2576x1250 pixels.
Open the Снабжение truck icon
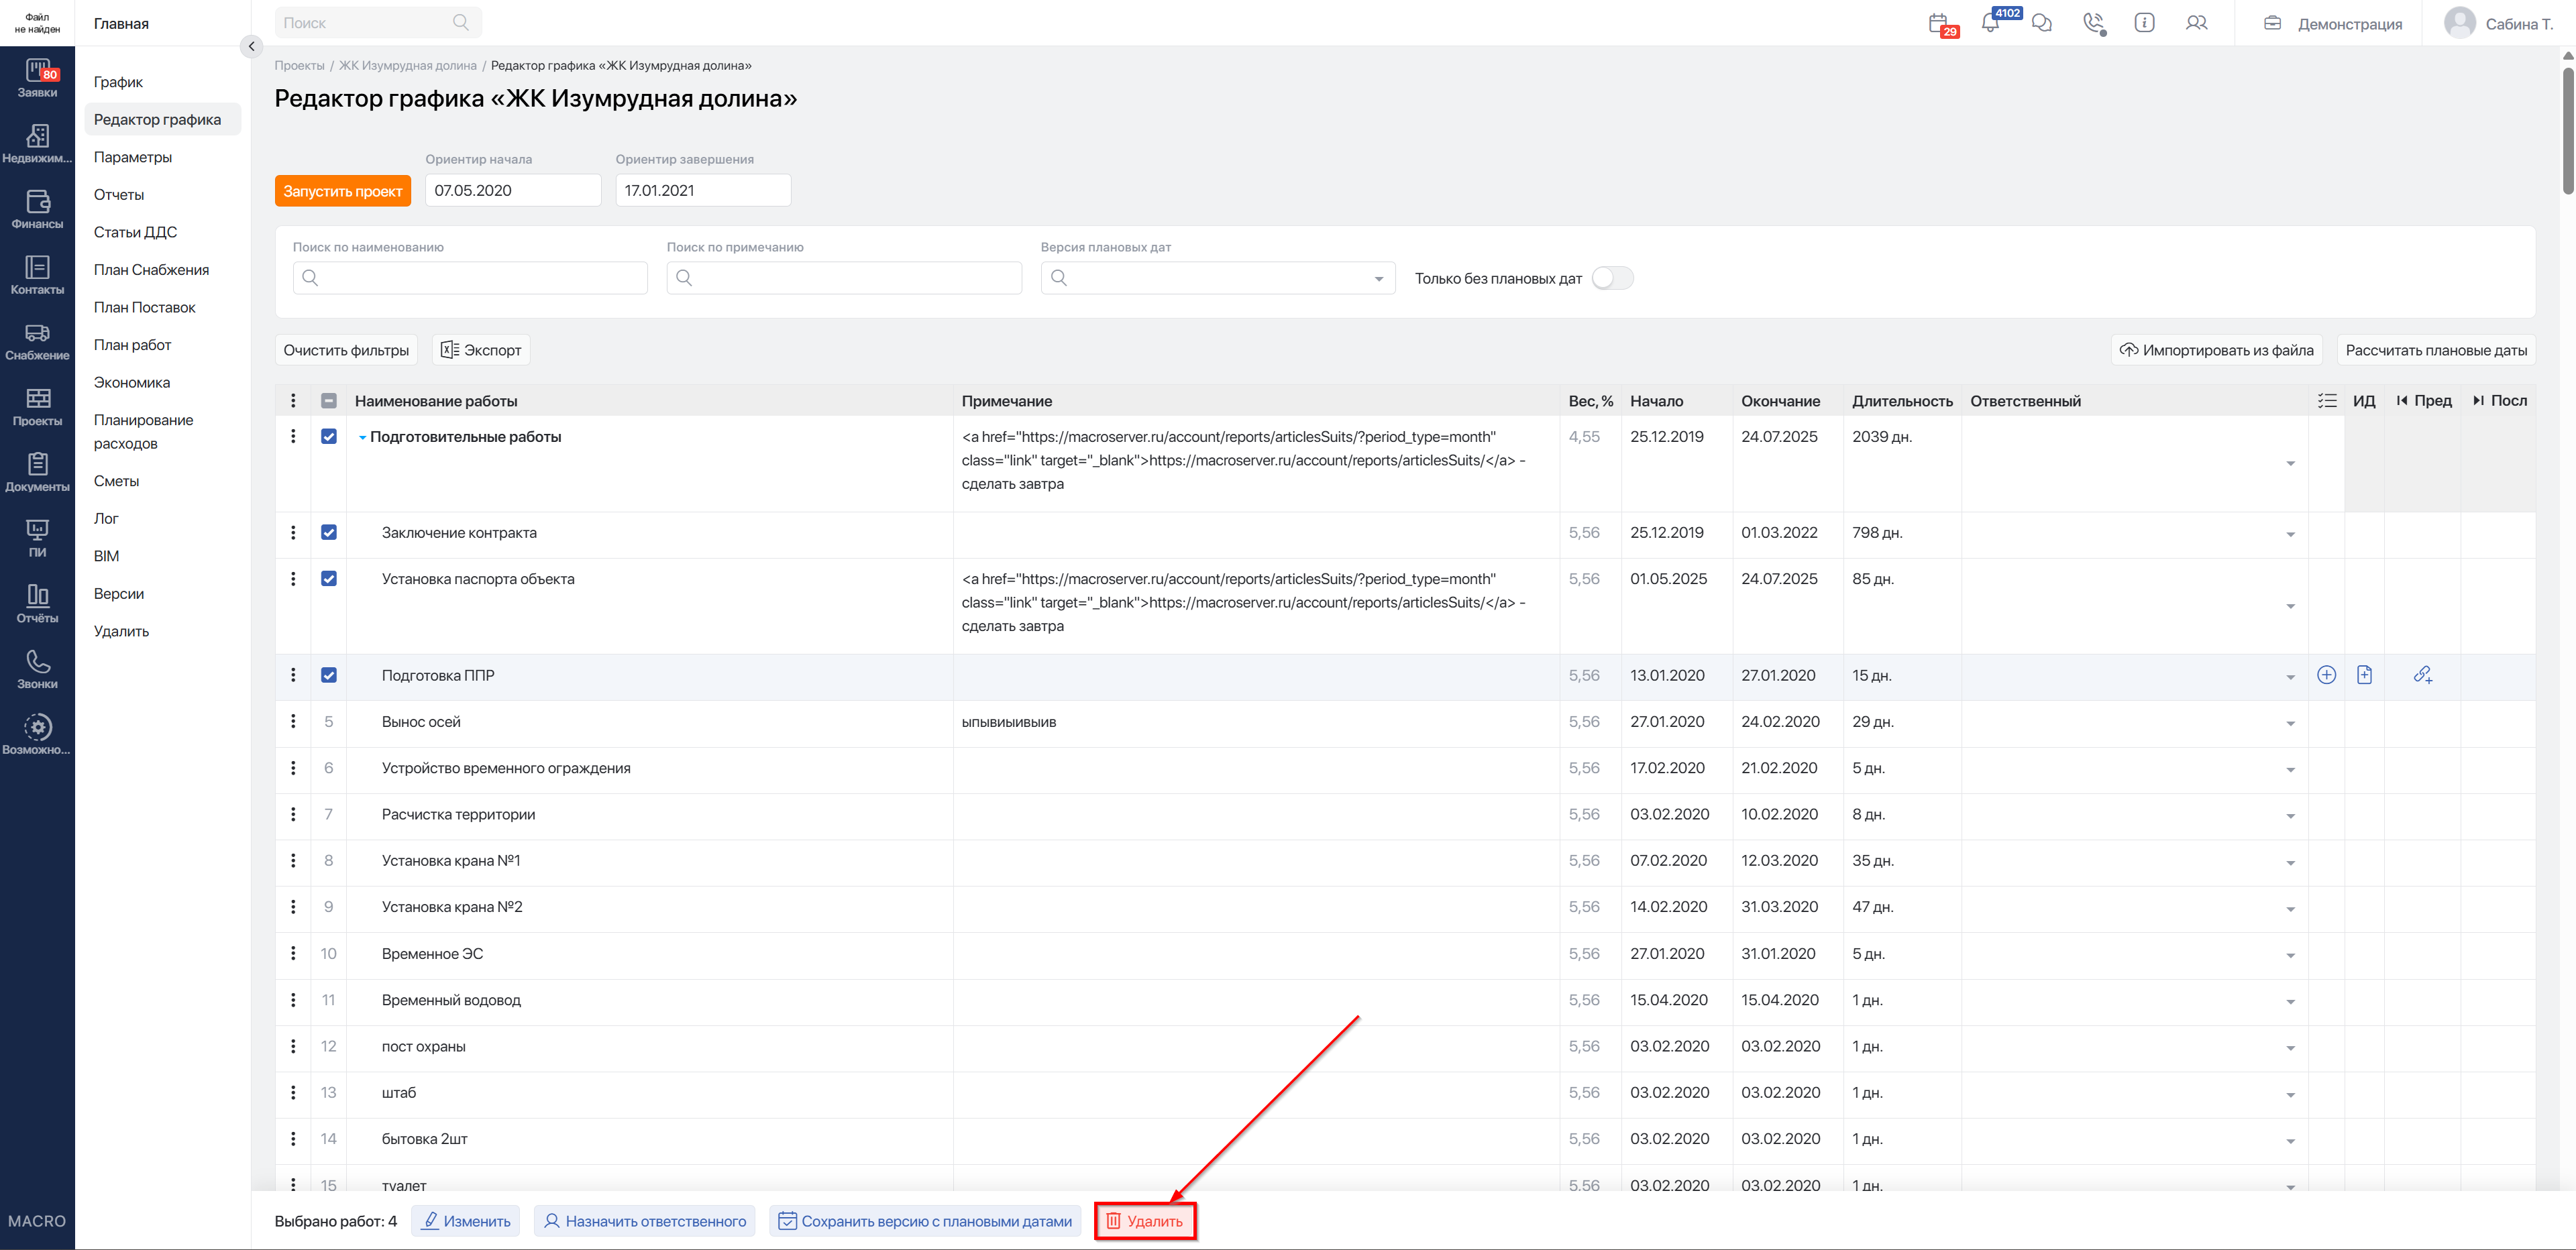(x=37, y=341)
